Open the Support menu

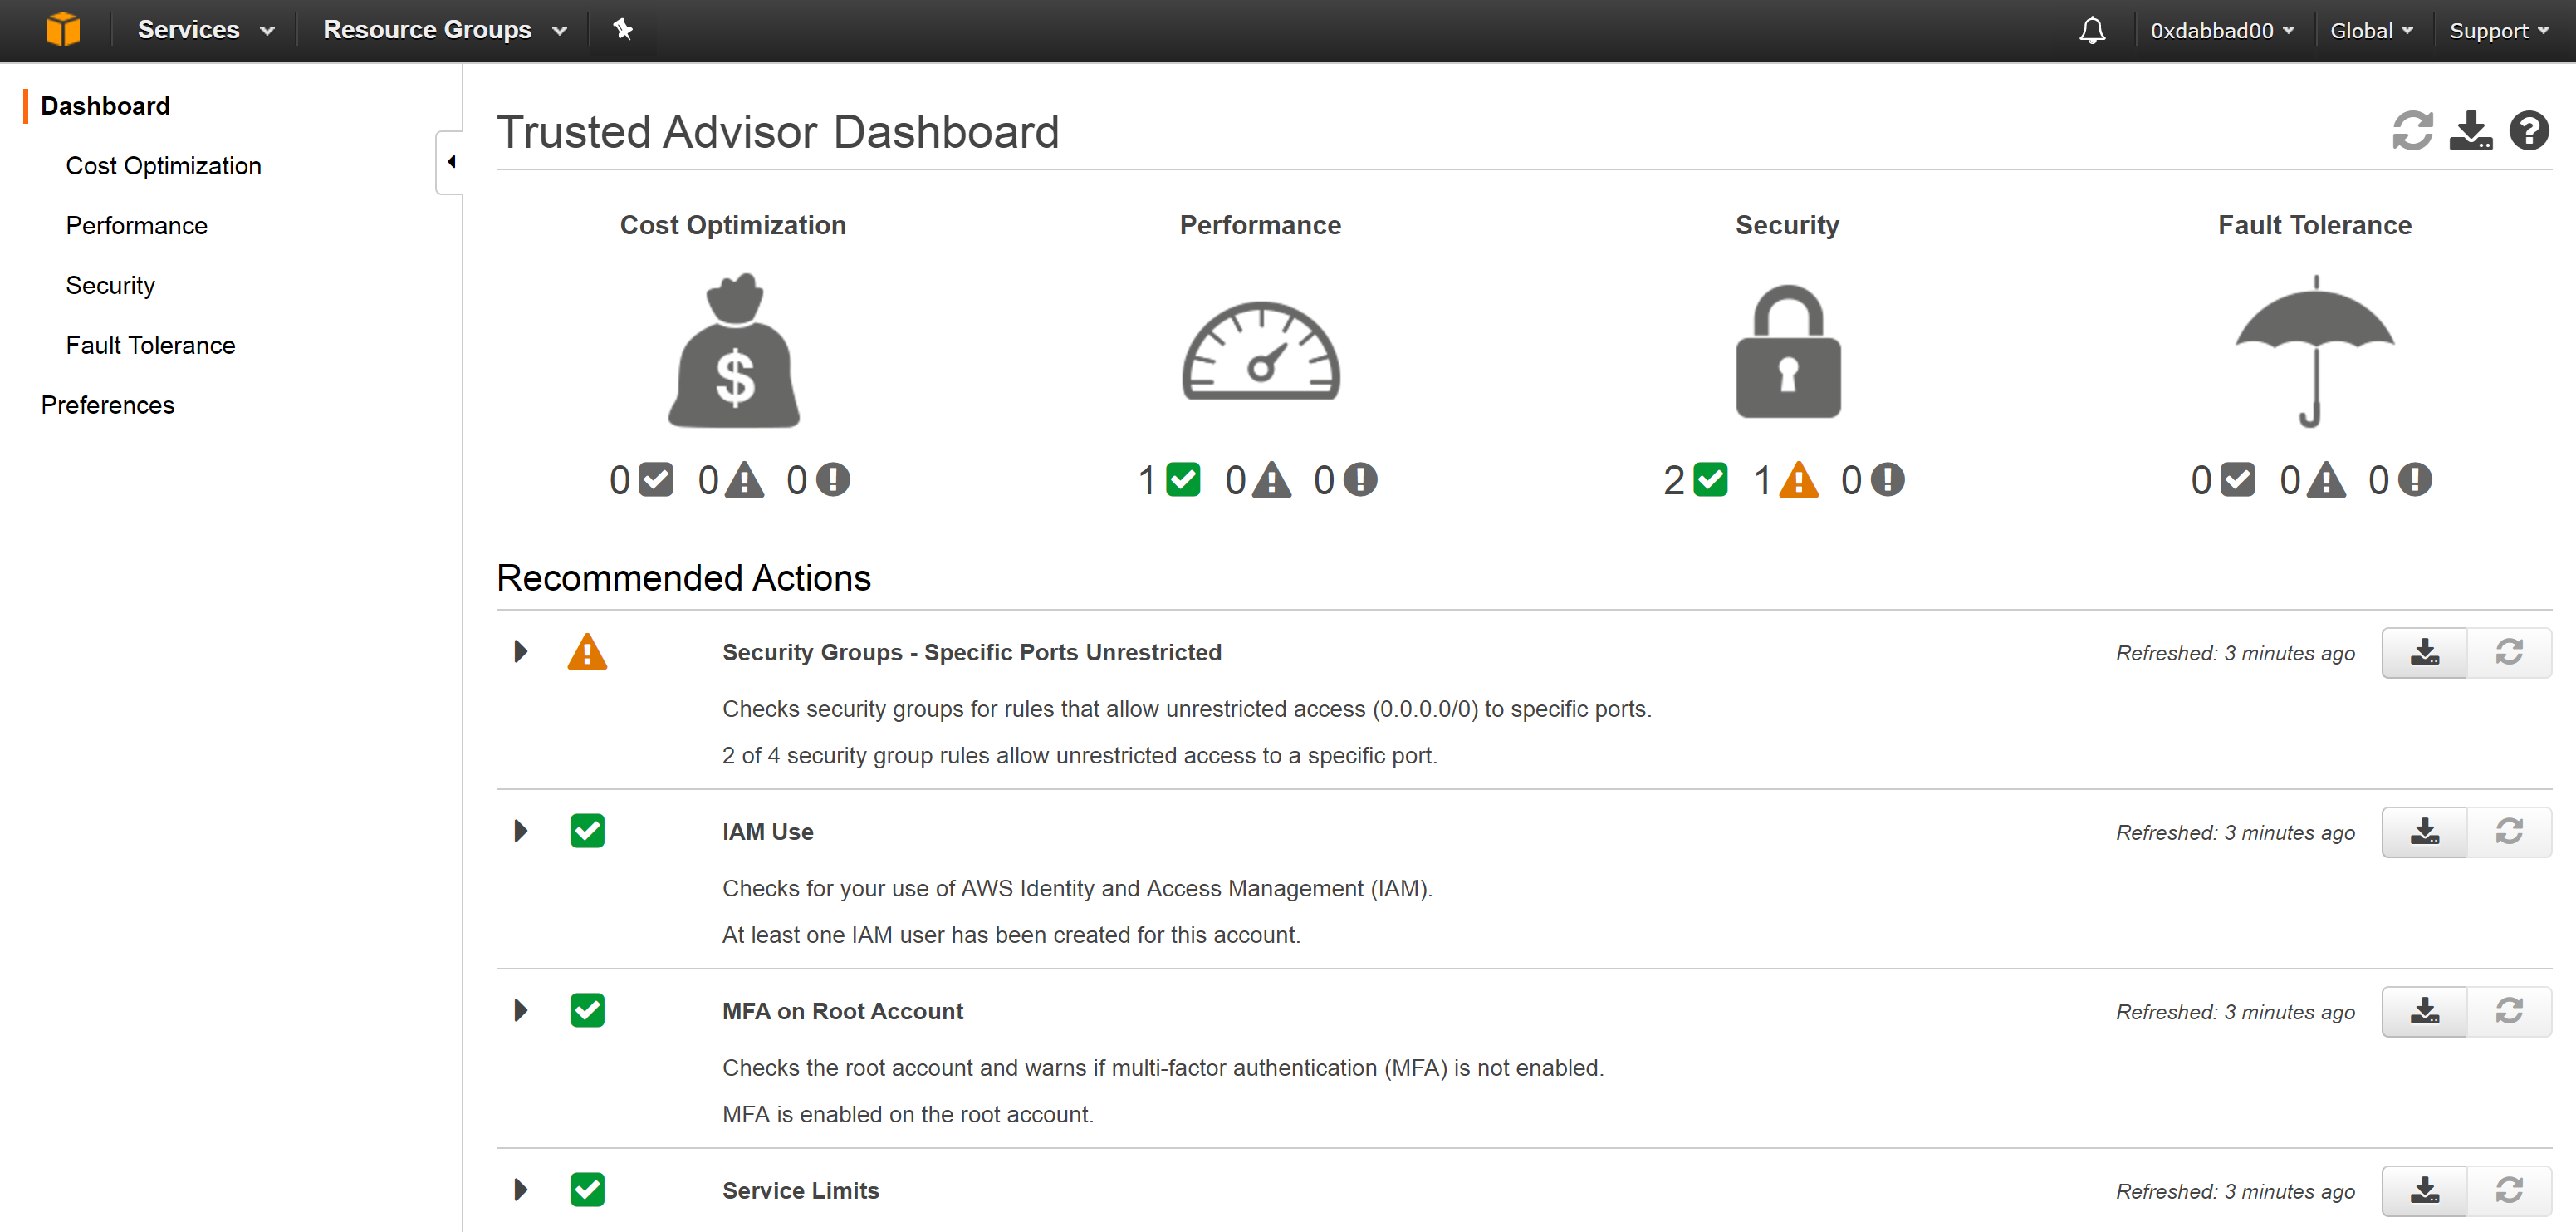(2498, 31)
